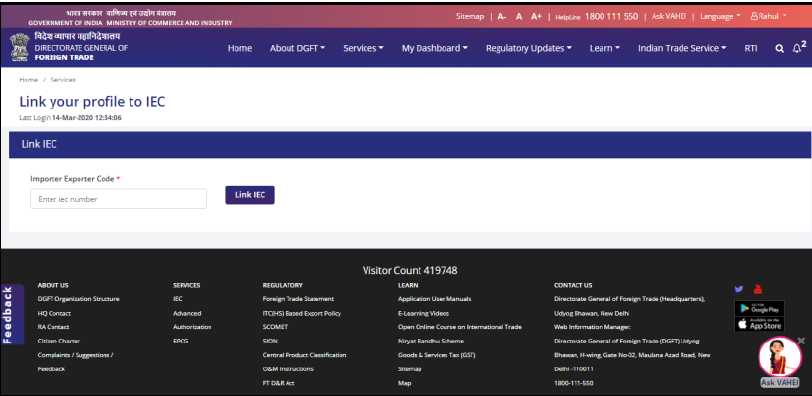Screen dimensions: 812x396
Task: Click the DGFT national emblem logo
Action: (19, 47)
